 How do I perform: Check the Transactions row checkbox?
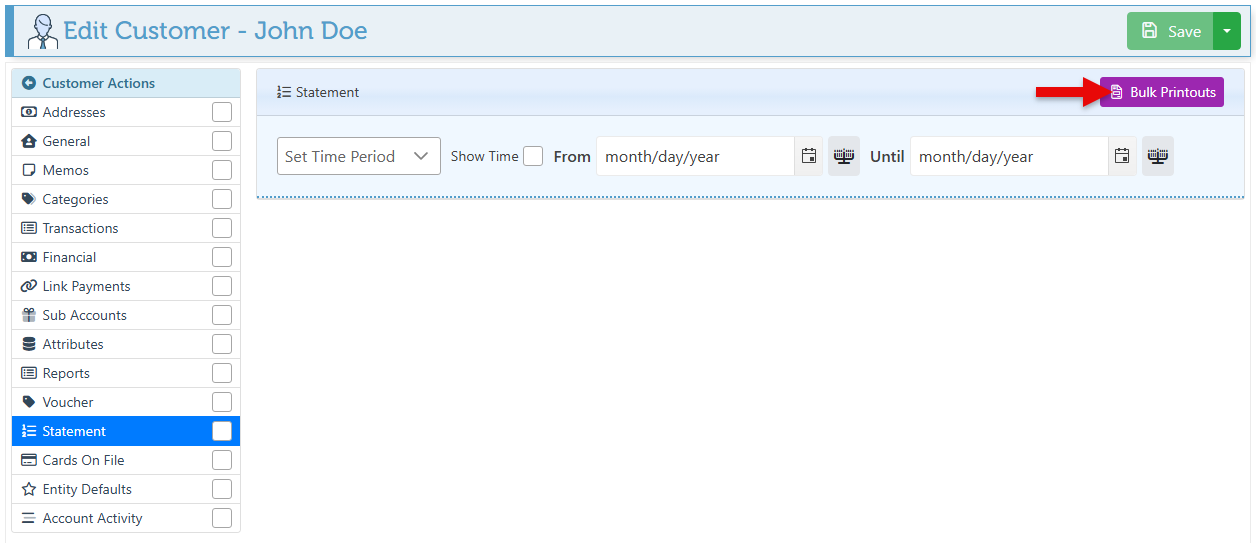coord(222,228)
